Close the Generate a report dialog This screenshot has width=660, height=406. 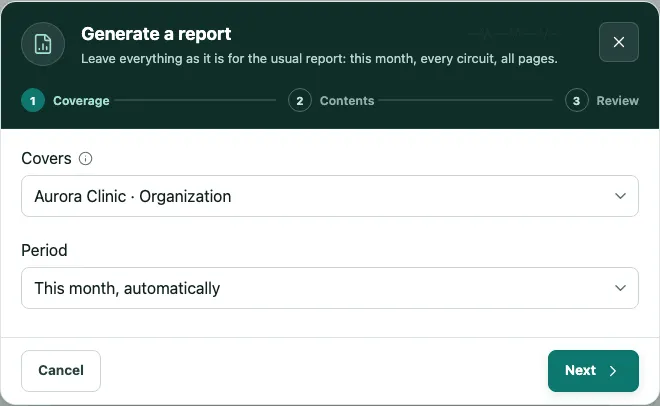click(x=618, y=42)
